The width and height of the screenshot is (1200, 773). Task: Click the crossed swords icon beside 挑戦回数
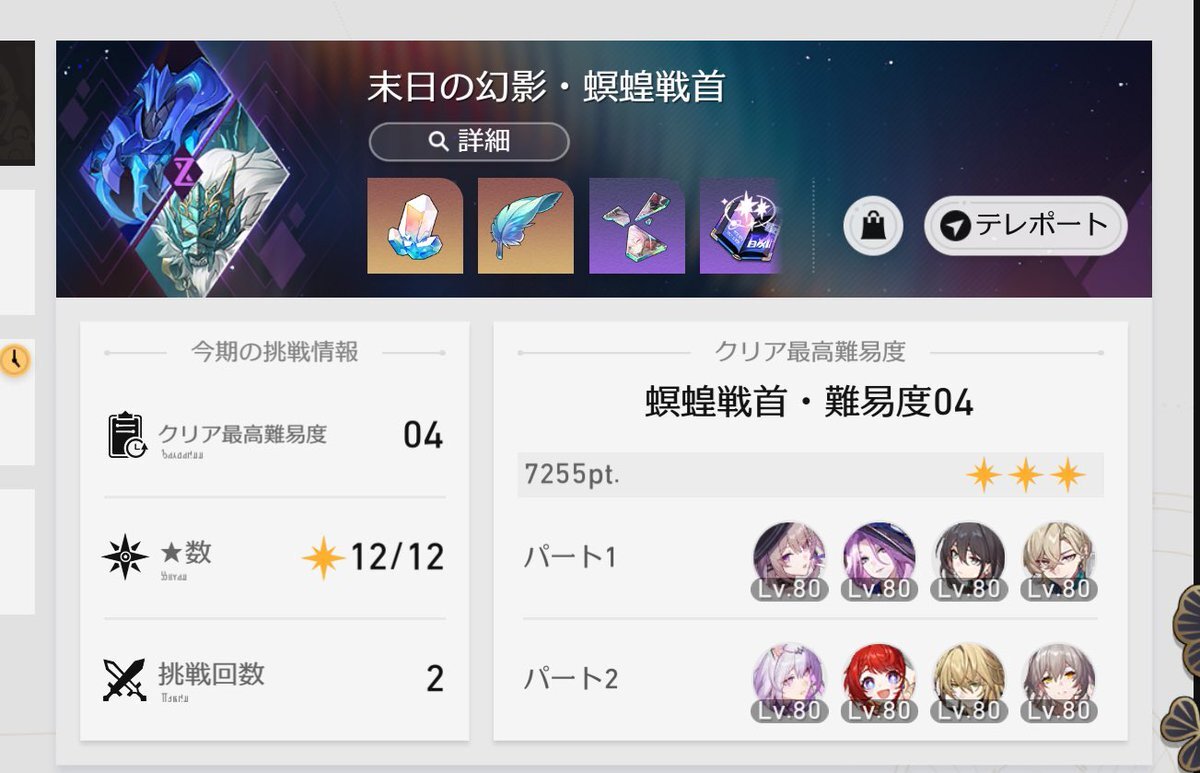(x=126, y=679)
